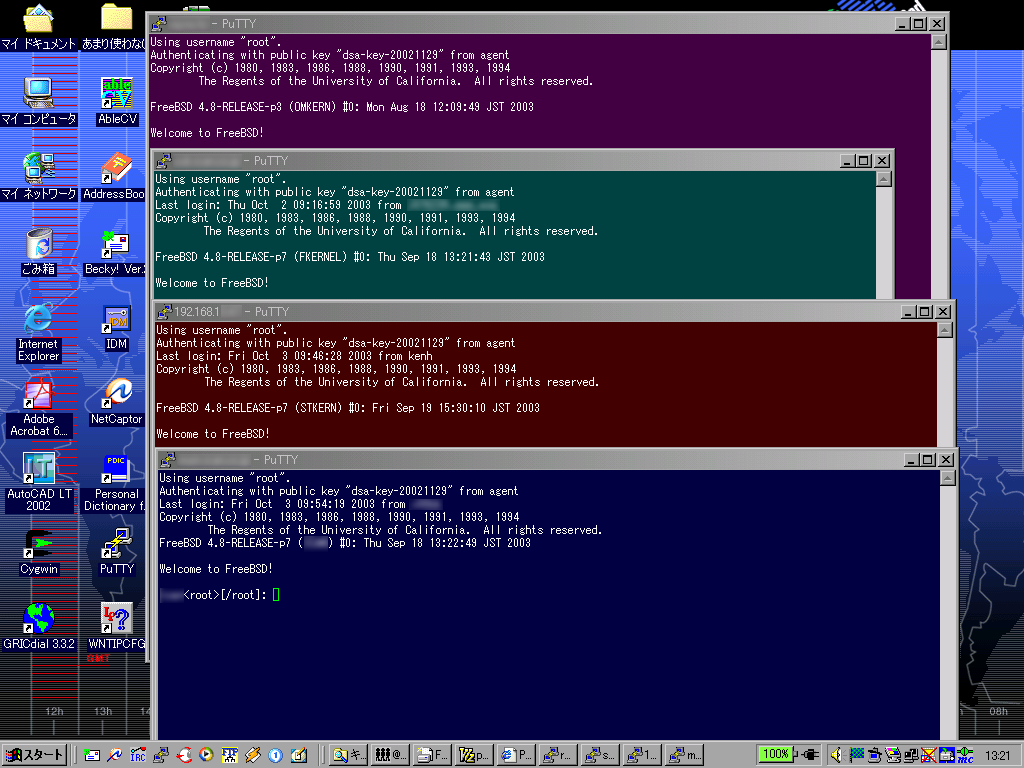Screen dimensions: 1024x768
Task: Click the '192.168.1' PuTTY window title text
Action: point(197,312)
